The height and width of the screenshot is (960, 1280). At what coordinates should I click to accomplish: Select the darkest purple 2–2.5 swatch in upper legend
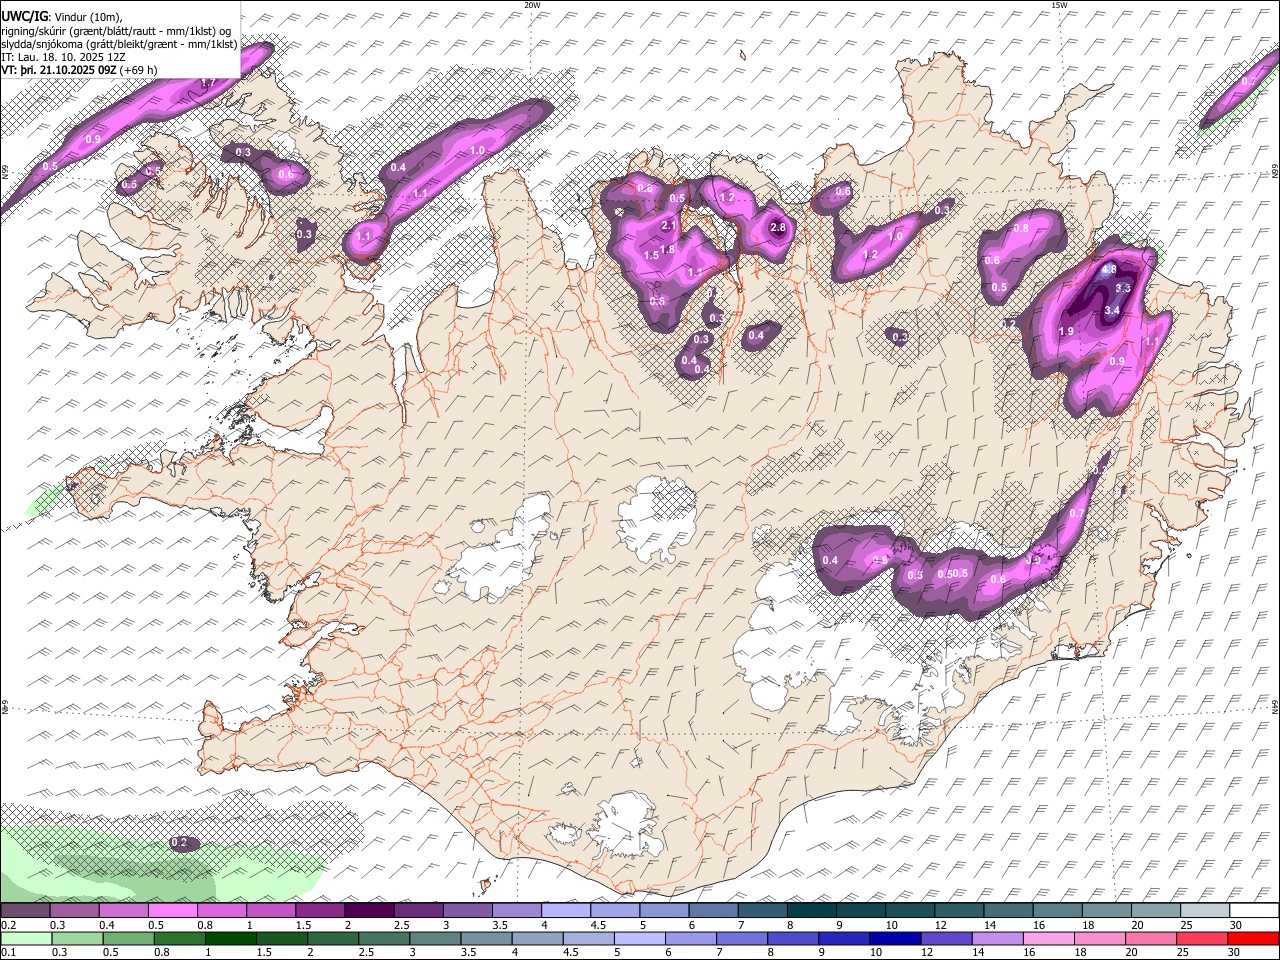click(370, 911)
